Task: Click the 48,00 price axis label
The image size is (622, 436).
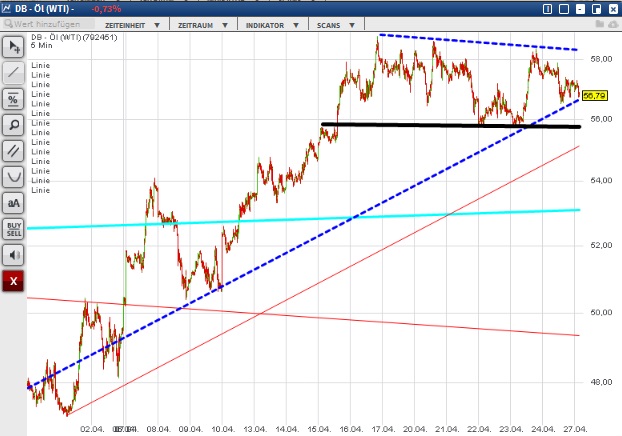Action: coord(601,382)
